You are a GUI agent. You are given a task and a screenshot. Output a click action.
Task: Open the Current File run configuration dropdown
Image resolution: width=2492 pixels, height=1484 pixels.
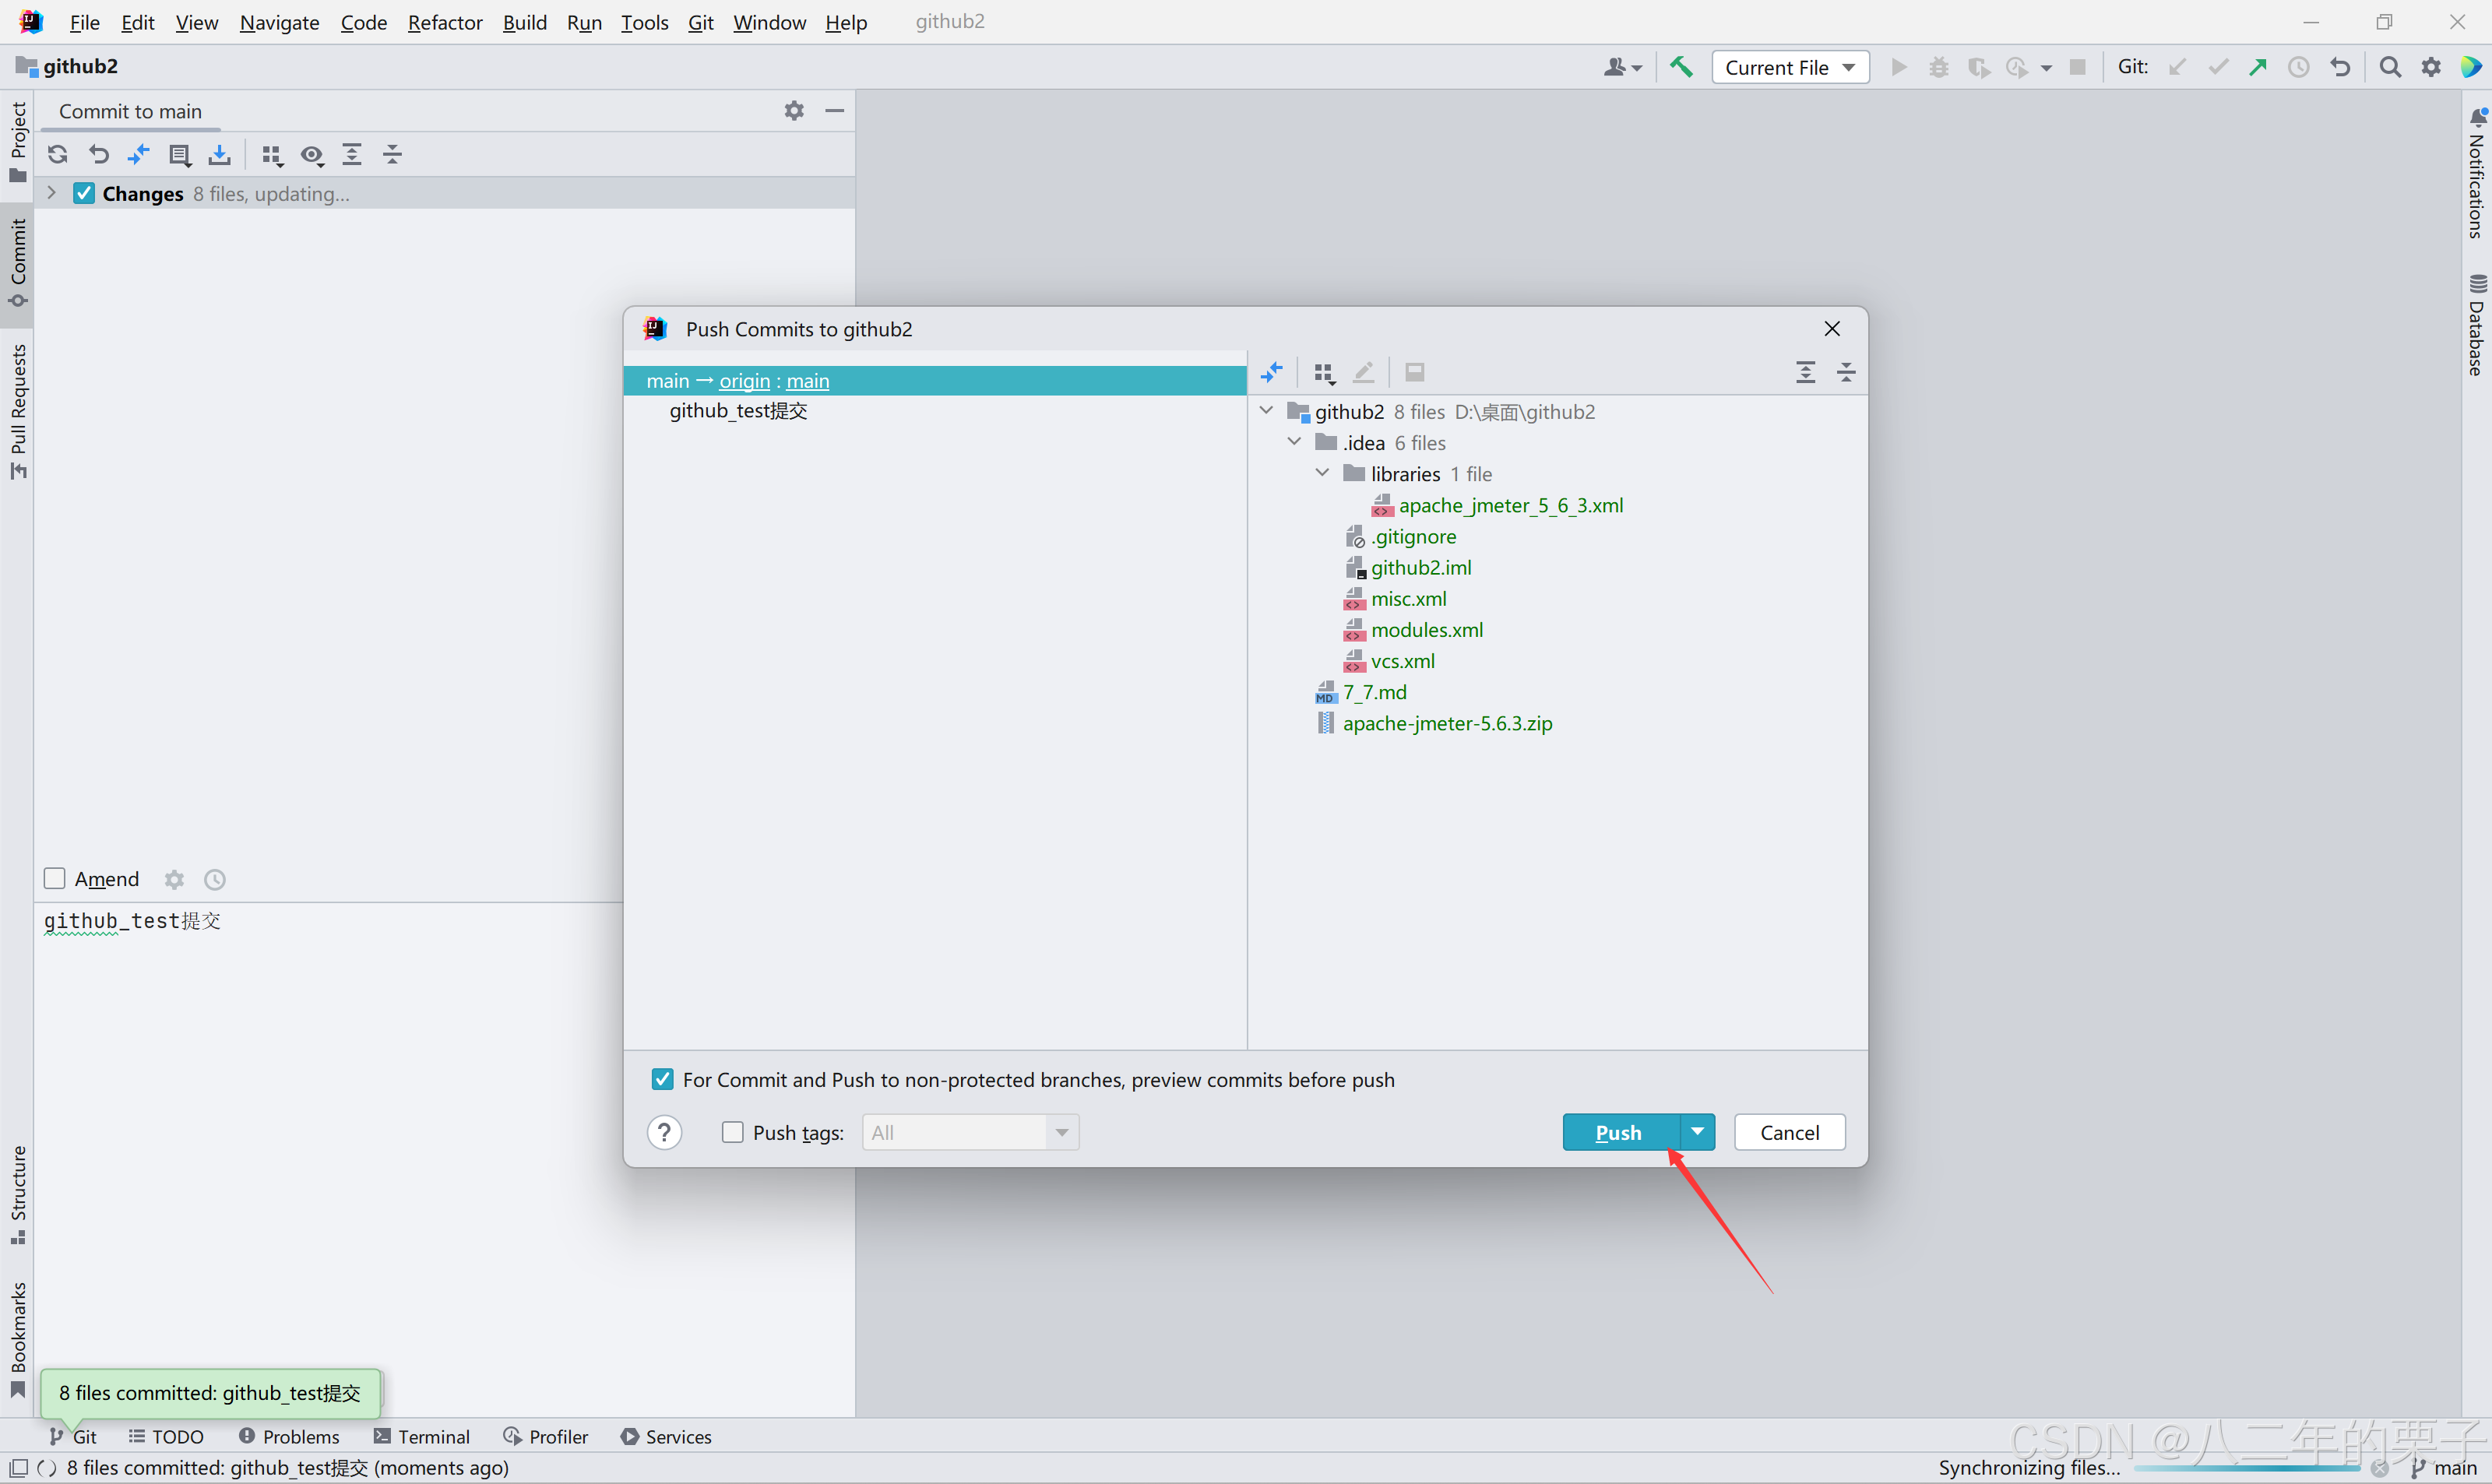1790,67
